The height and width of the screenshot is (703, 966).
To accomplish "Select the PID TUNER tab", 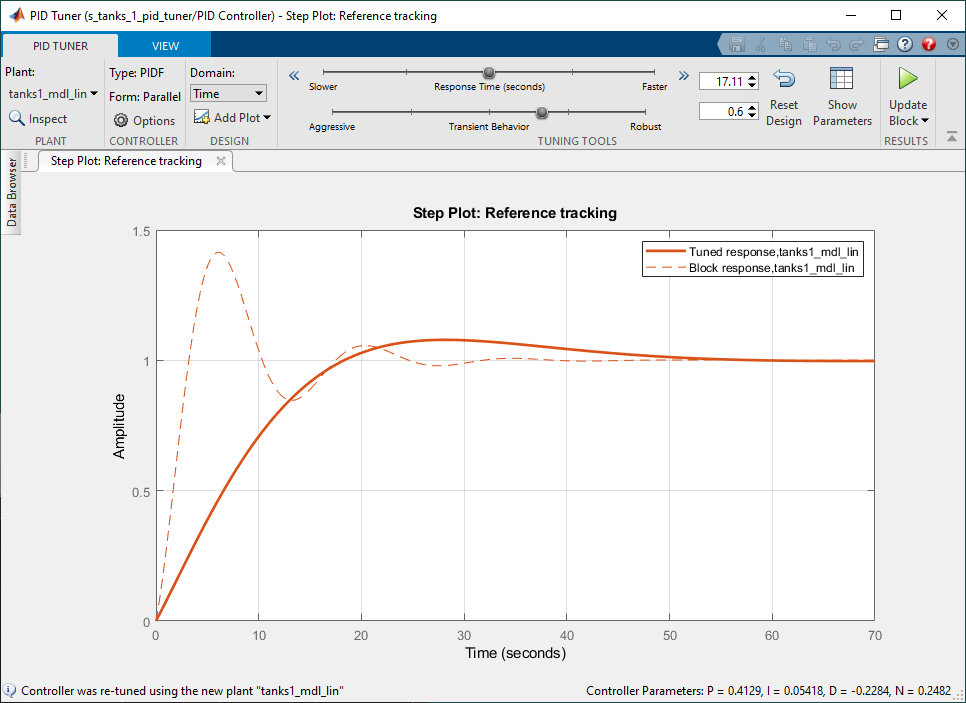I will 60,46.
